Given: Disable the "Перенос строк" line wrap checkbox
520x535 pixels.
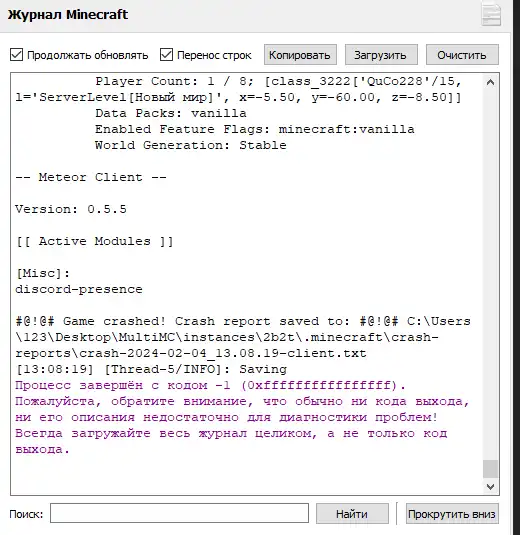Looking at the screenshot, I should [x=166, y=55].
